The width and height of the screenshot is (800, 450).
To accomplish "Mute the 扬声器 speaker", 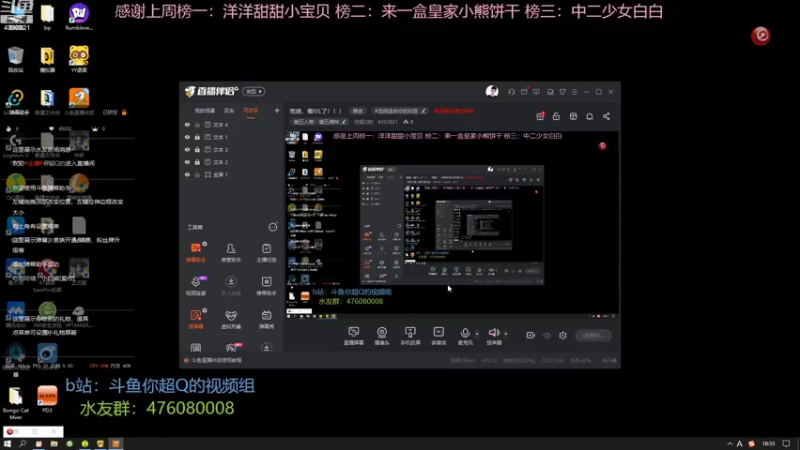I will (493, 336).
